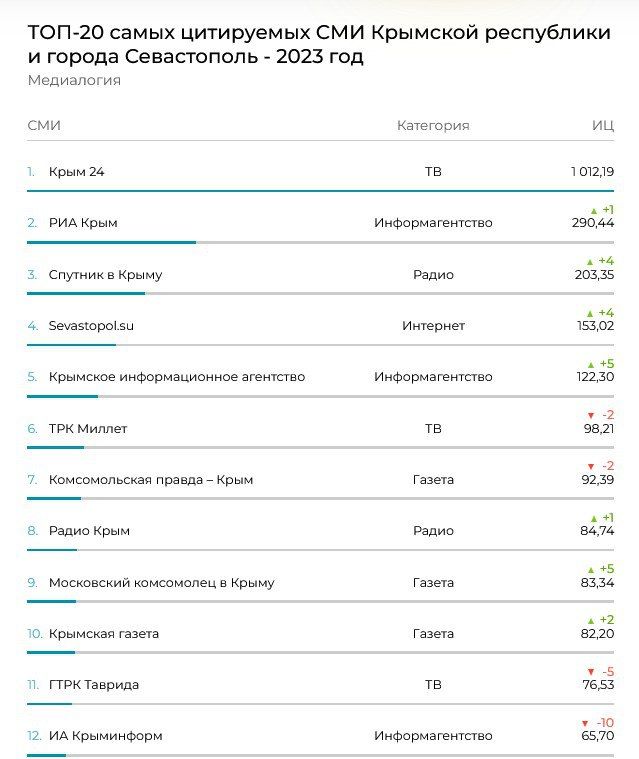Click the Медиалогия source label

[74, 80]
